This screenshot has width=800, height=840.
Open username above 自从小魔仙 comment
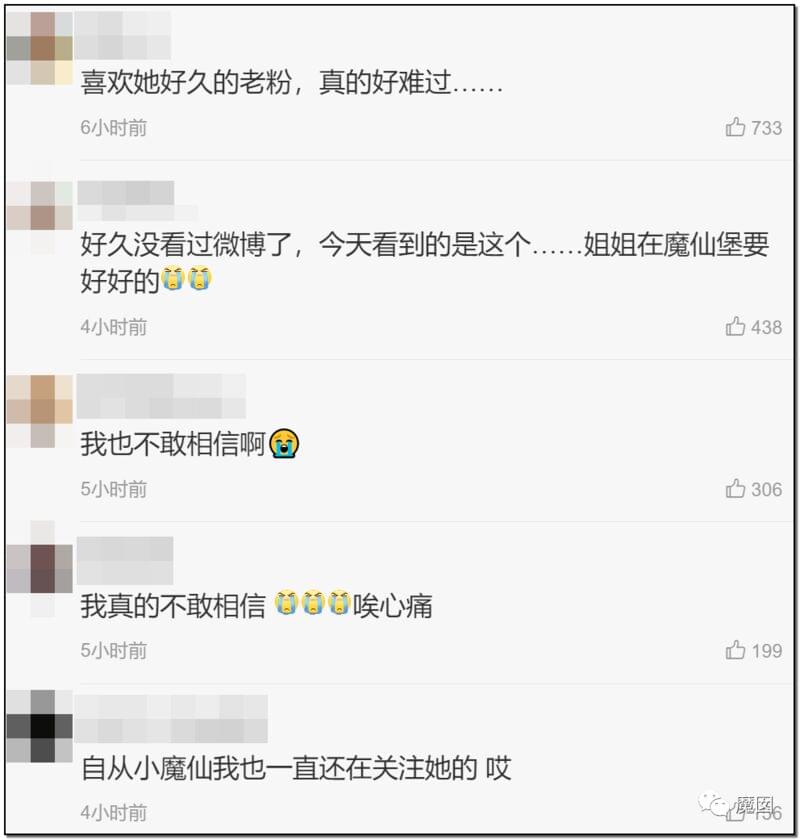click(171, 719)
